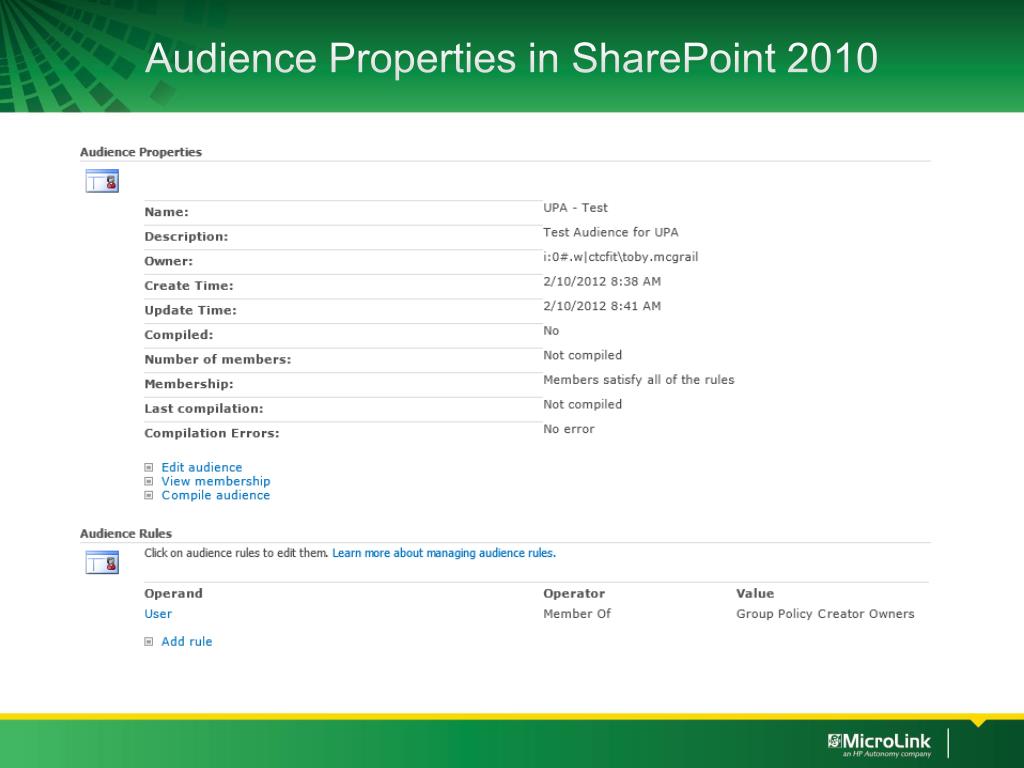Click the Last compilation: label
The image size is (1024, 768).
coord(204,409)
